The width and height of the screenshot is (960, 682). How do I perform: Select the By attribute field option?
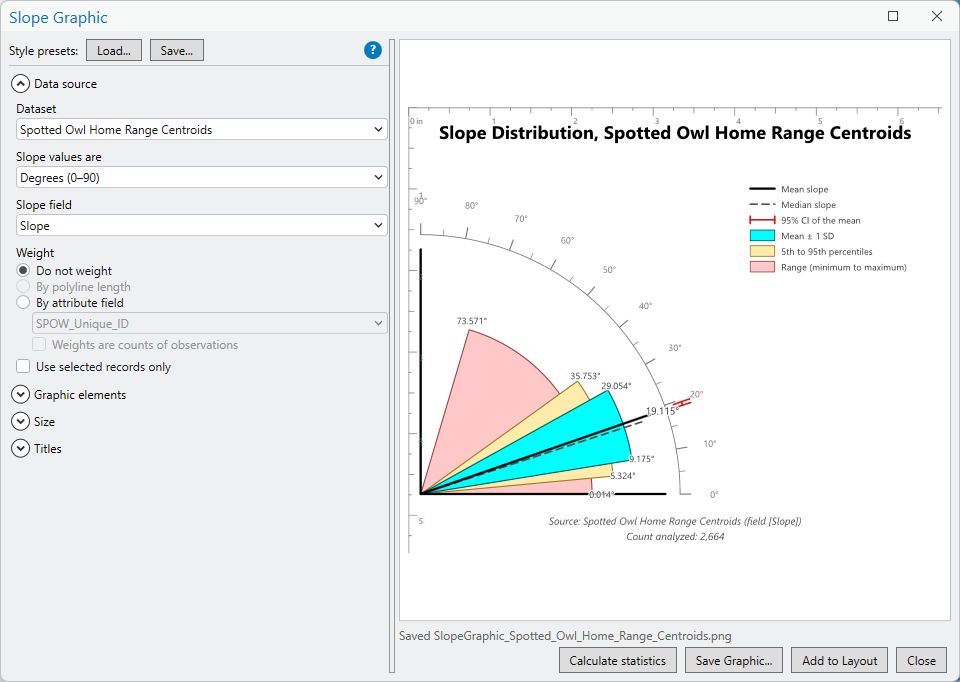point(23,302)
